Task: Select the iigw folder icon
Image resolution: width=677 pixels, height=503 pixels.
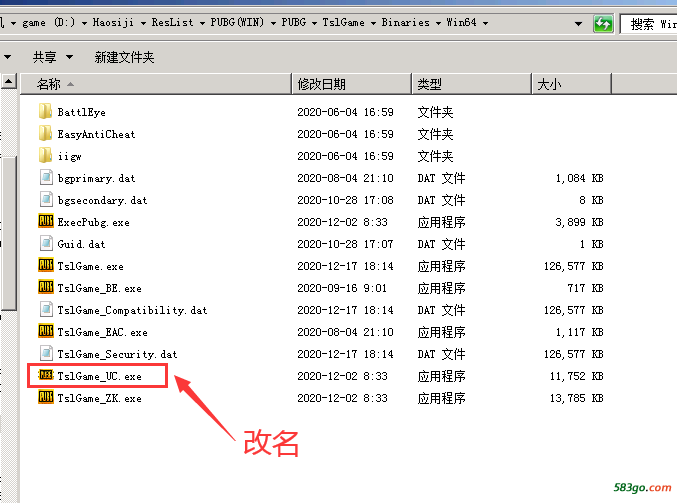Action: click(x=45, y=155)
